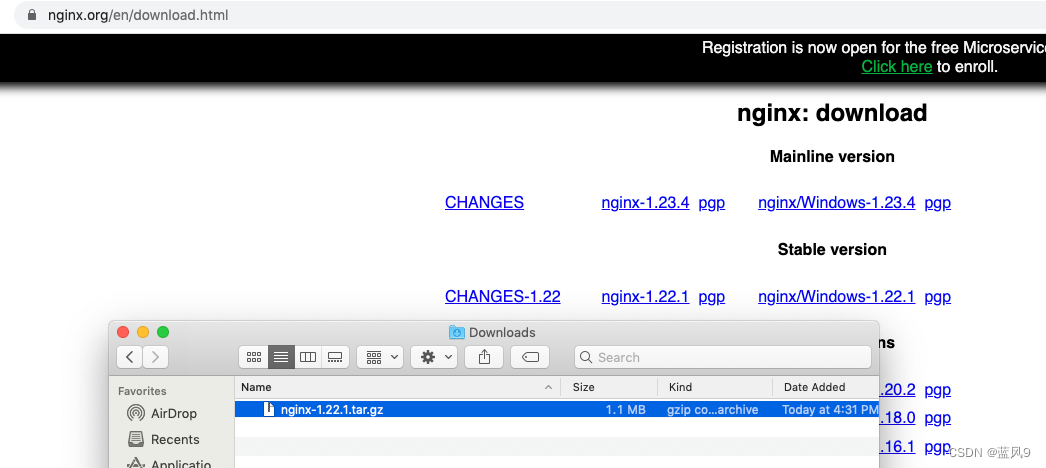Viewport: 1046px width, 468px height.
Task: Switch Finder to list view
Action: click(x=281, y=357)
